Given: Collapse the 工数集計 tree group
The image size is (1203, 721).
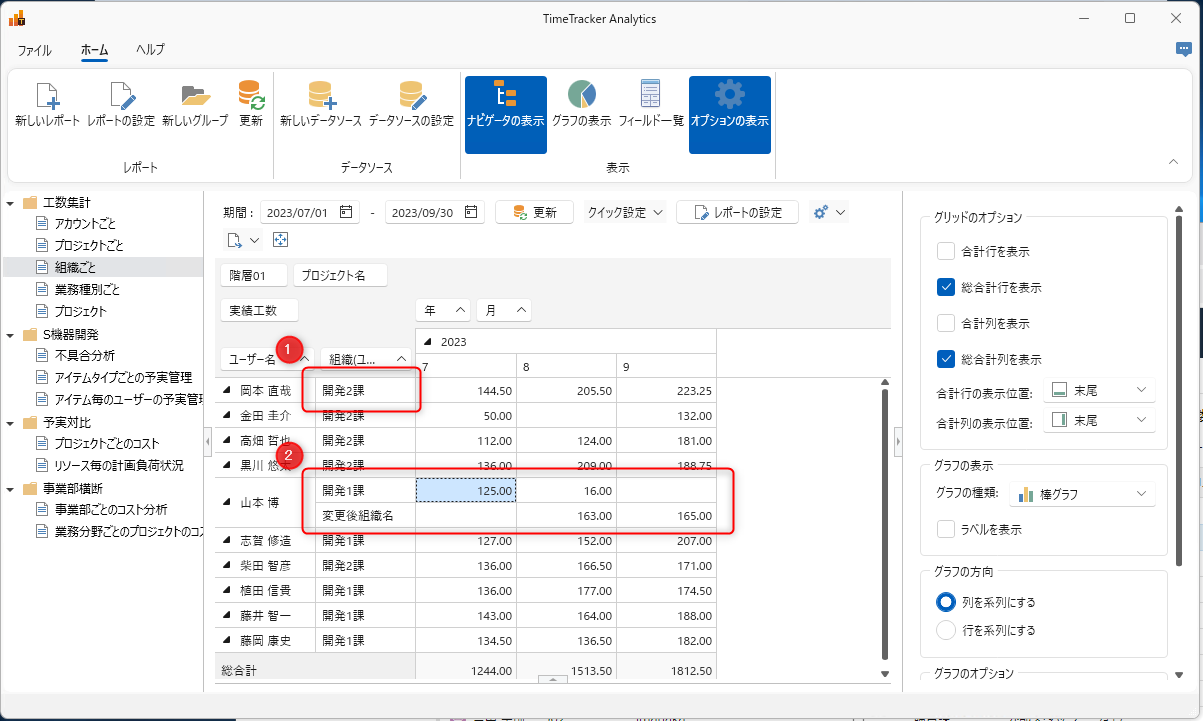Looking at the screenshot, I should tap(10, 202).
